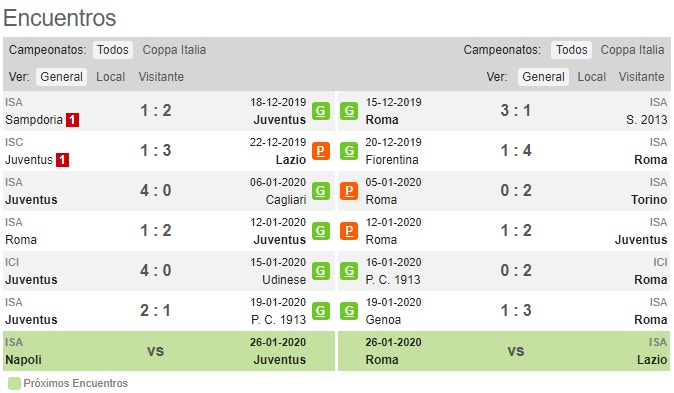This screenshot has height=393, width=674.
Task: Select right General view filter
Action: tap(543, 77)
